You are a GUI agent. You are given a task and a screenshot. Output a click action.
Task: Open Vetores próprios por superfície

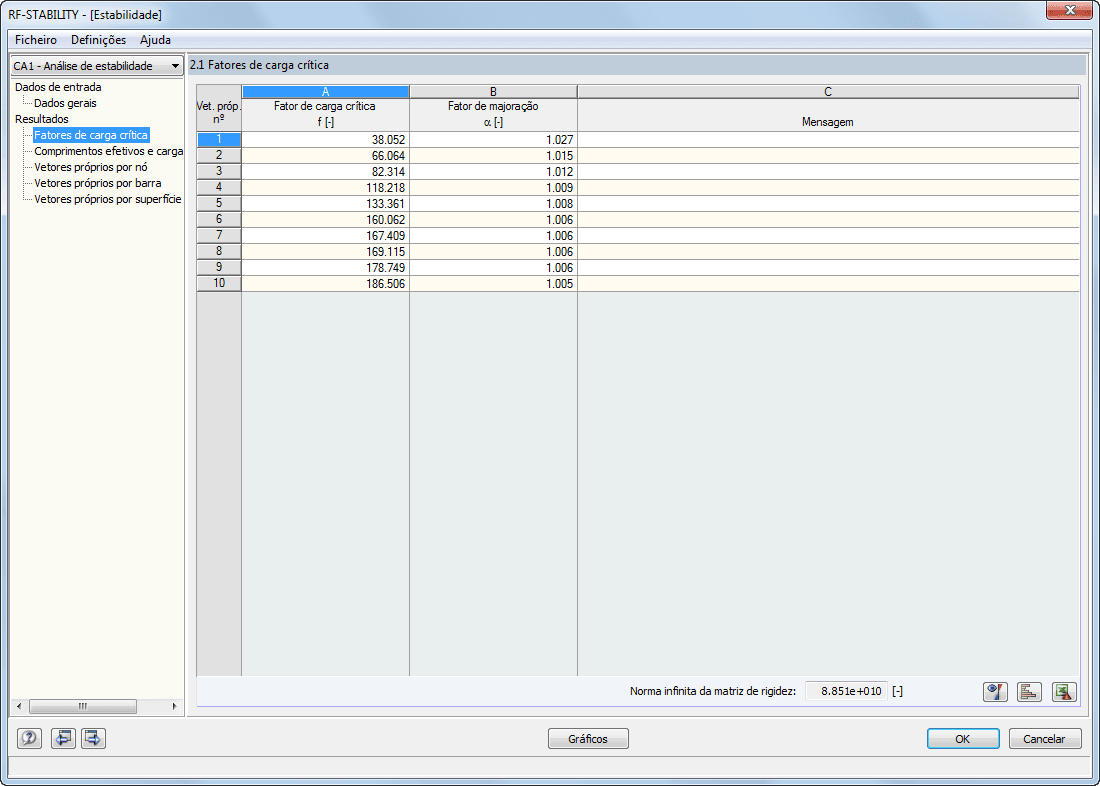click(107, 199)
